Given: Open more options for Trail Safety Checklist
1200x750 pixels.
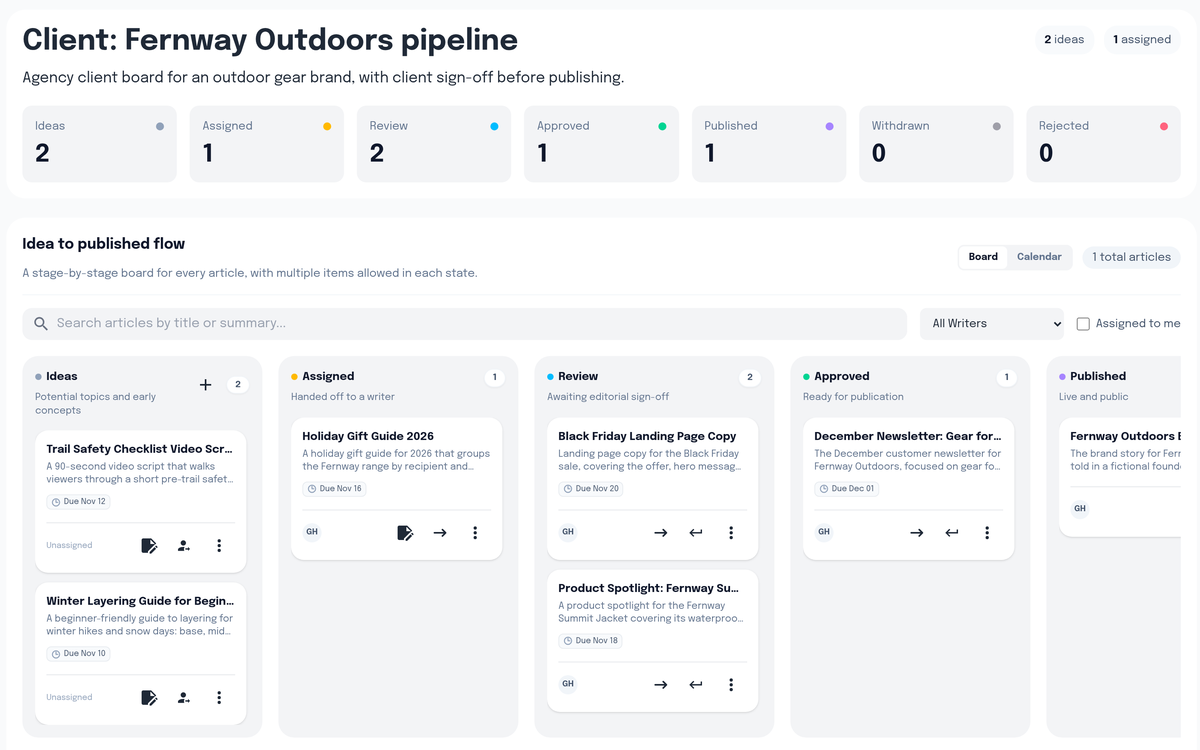Looking at the screenshot, I should click(219, 545).
